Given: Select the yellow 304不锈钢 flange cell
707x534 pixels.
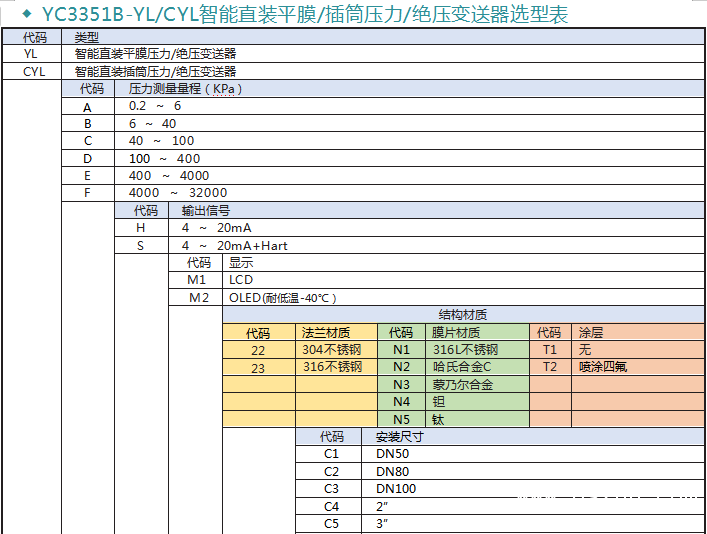Looking at the screenshot, I should (x=331, y=350).
